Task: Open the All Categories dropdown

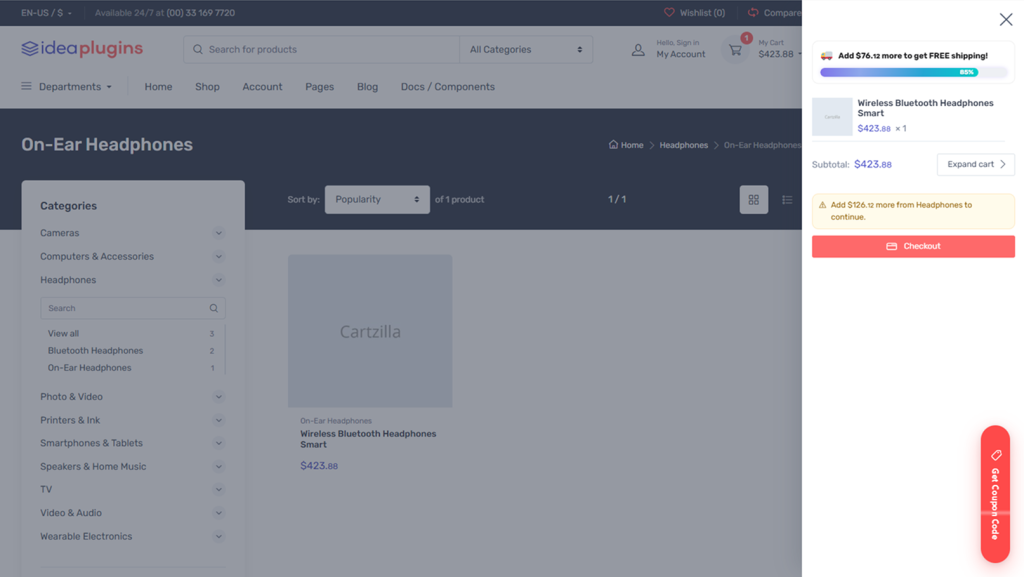Action: (526, 50)
